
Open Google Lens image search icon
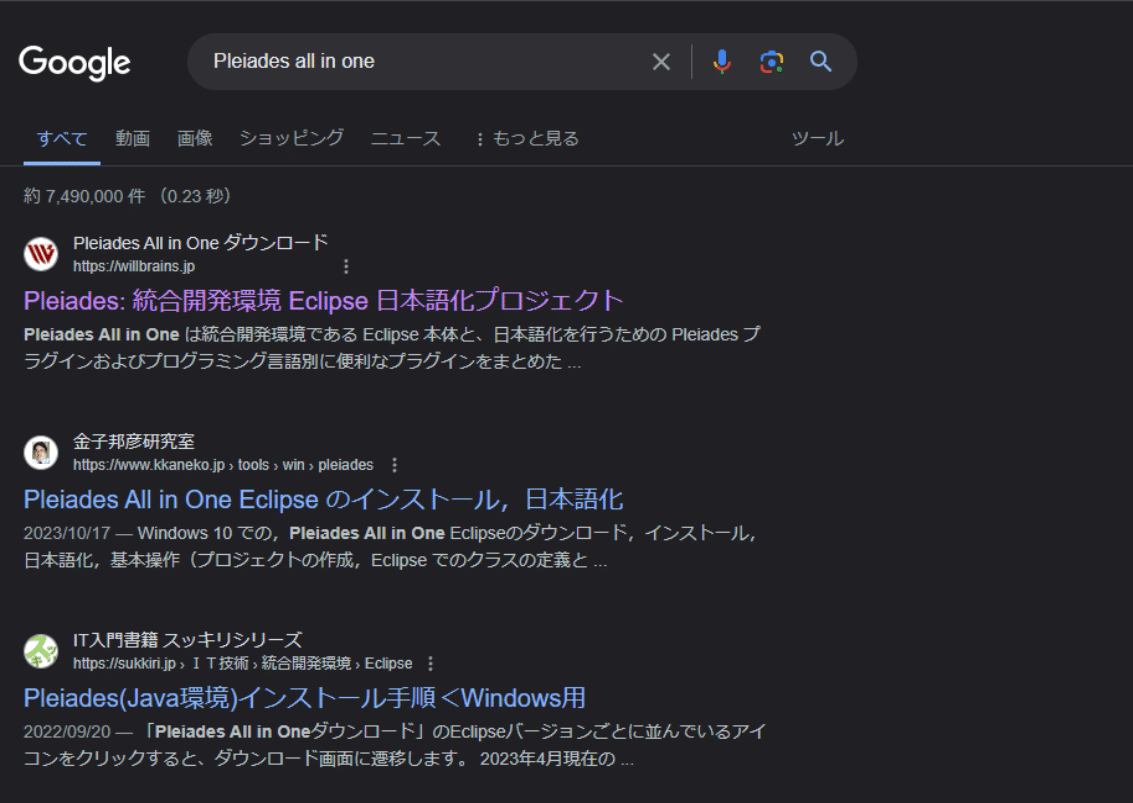click(772, 62)
